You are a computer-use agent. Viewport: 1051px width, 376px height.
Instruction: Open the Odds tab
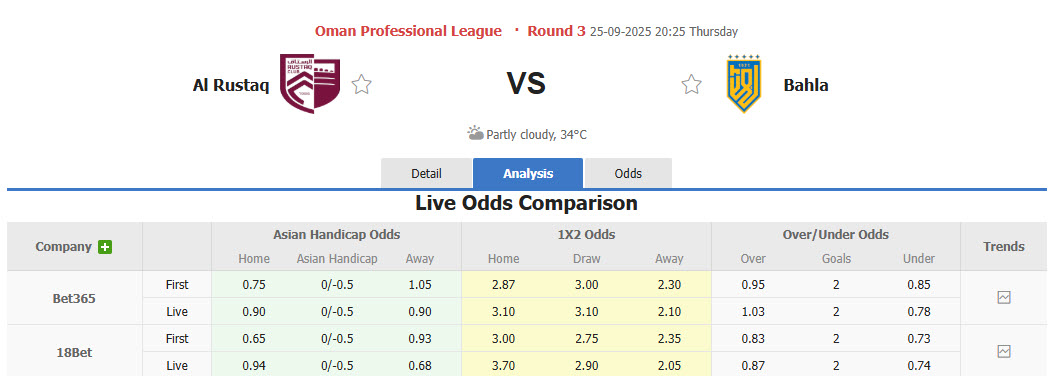628,174
